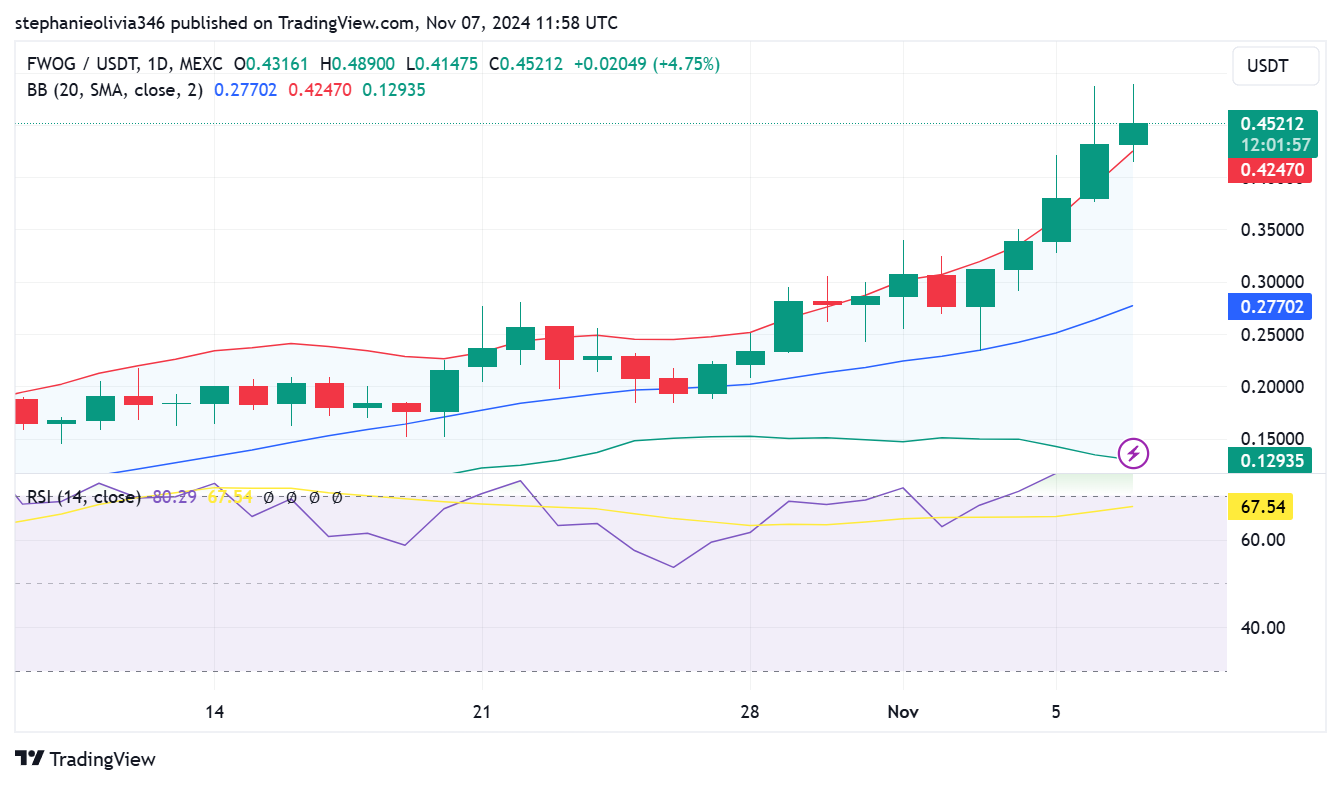Click the TradingView logo at bottom

(85, 759)
